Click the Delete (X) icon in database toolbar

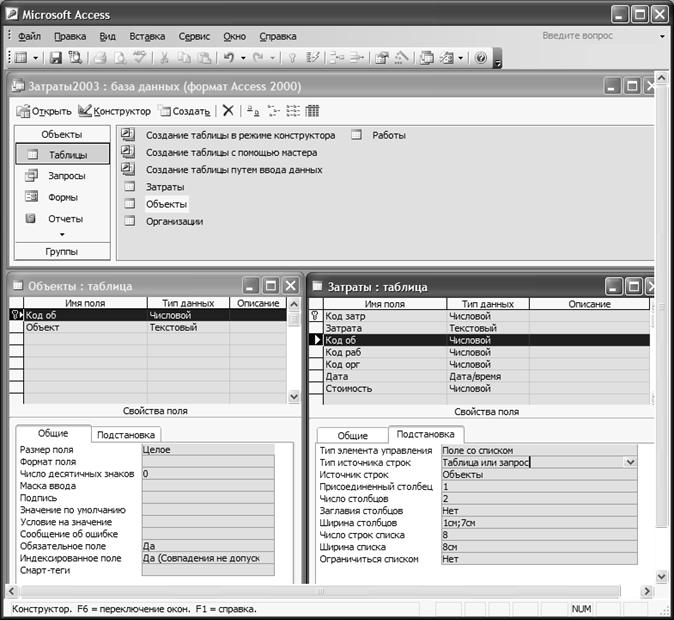(228, 111)
